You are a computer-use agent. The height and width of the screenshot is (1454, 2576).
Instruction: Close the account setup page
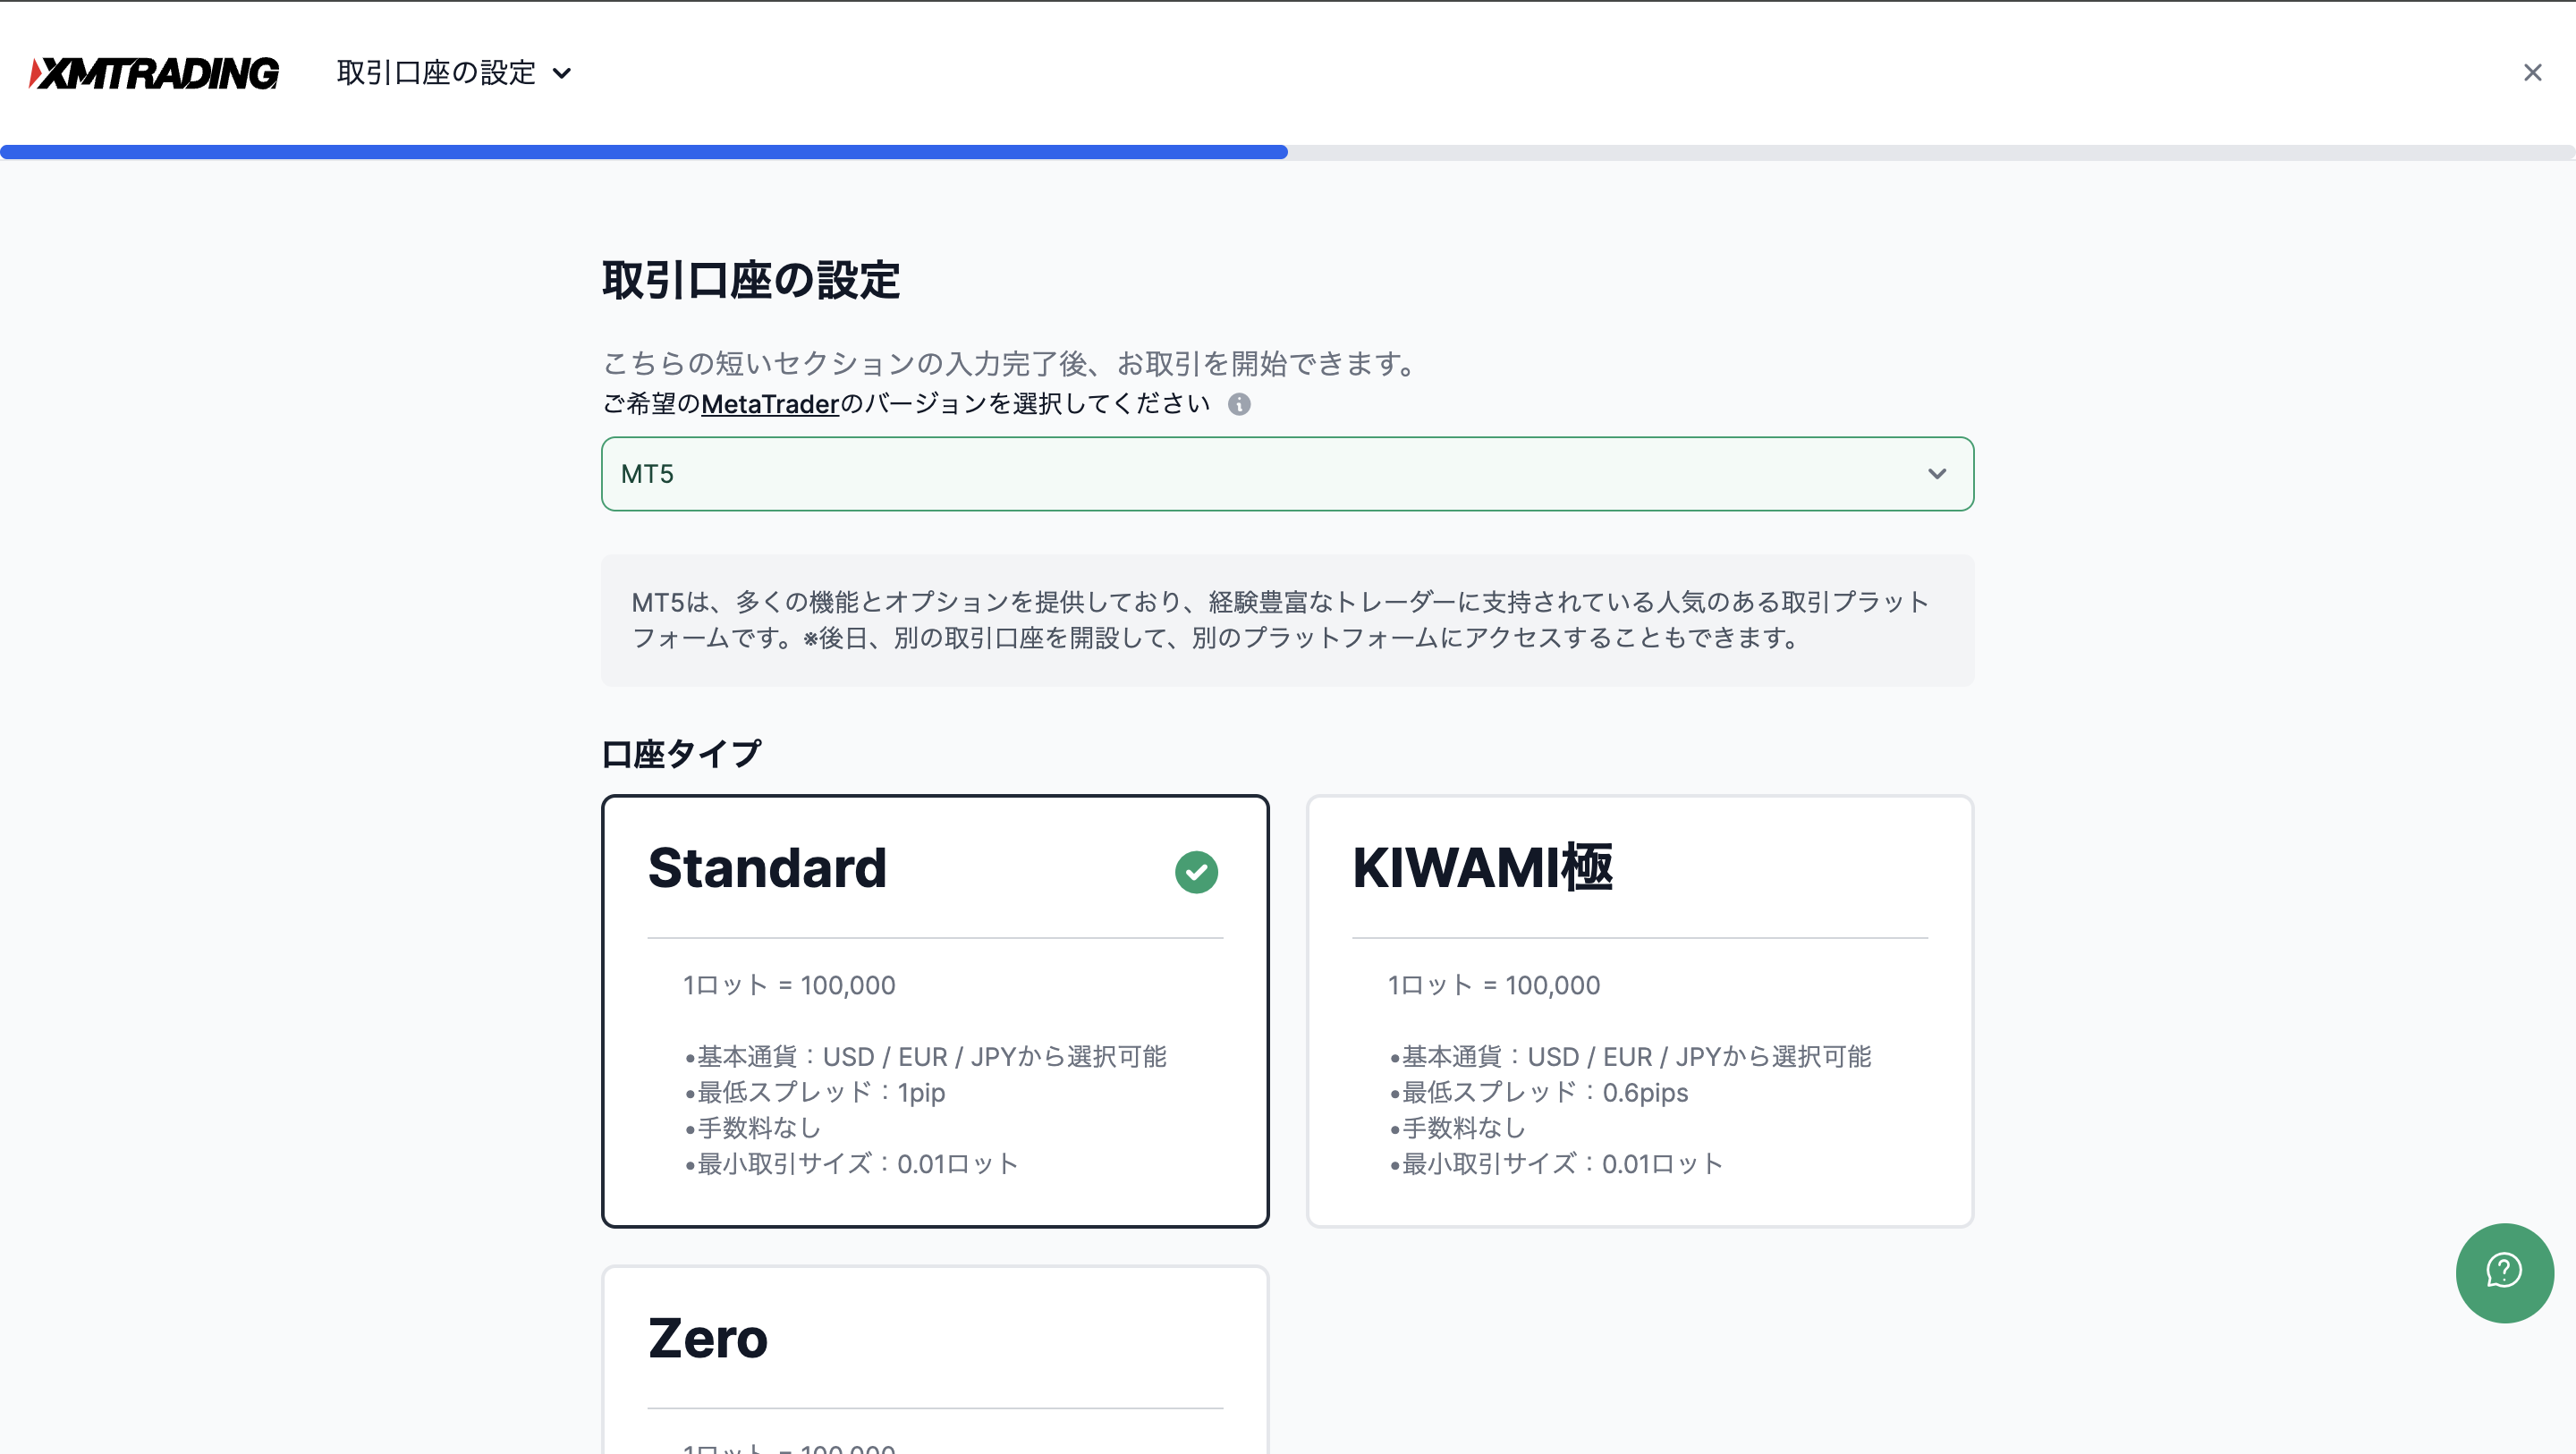click(x=2532, y=73)
